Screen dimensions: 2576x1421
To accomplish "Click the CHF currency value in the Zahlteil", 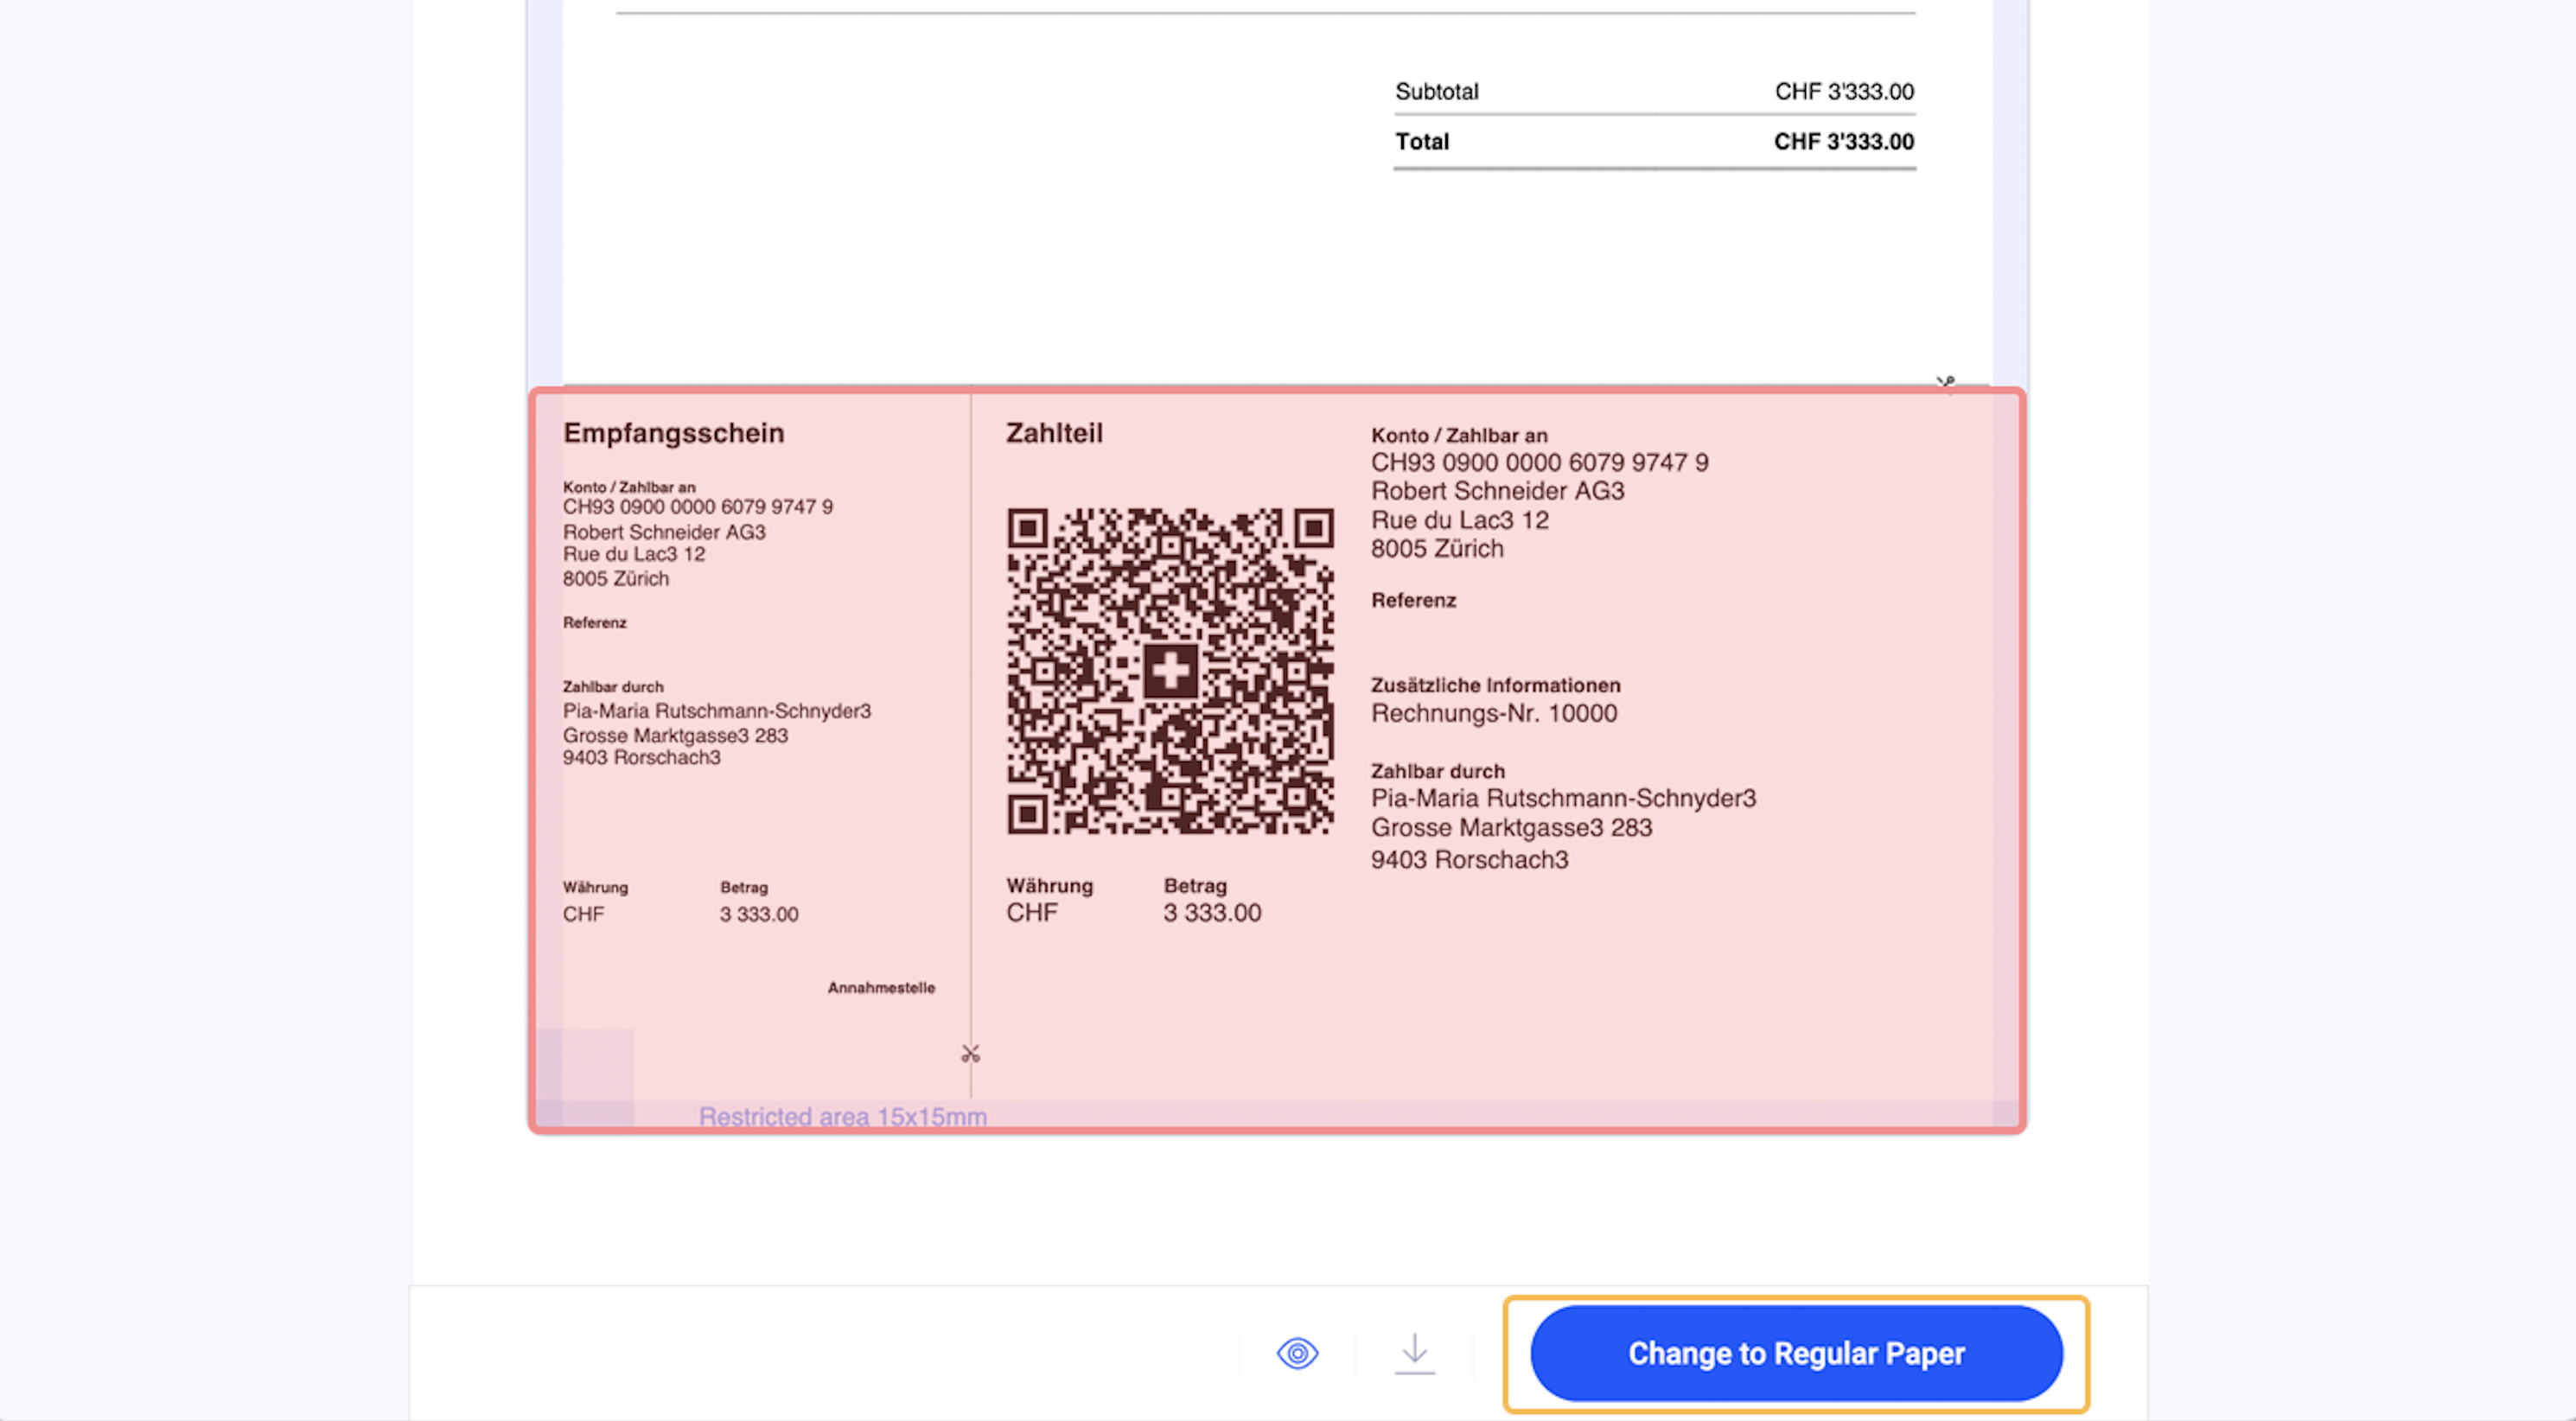I will [1032, 913].
